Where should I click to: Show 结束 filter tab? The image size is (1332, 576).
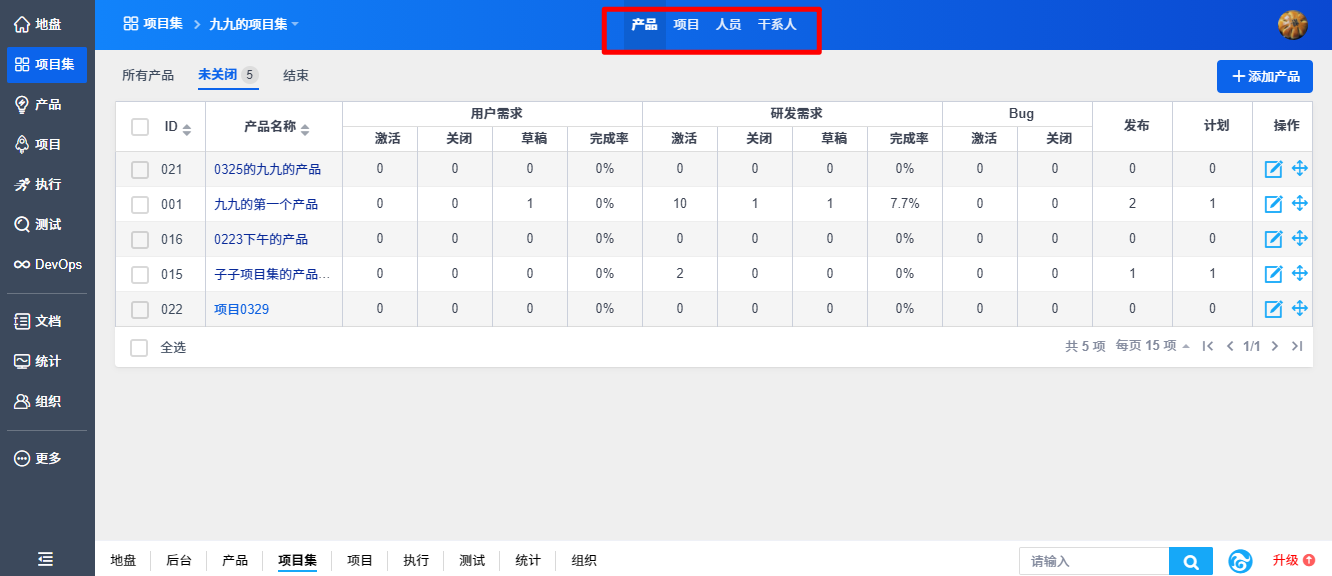(x=296, y=75)
